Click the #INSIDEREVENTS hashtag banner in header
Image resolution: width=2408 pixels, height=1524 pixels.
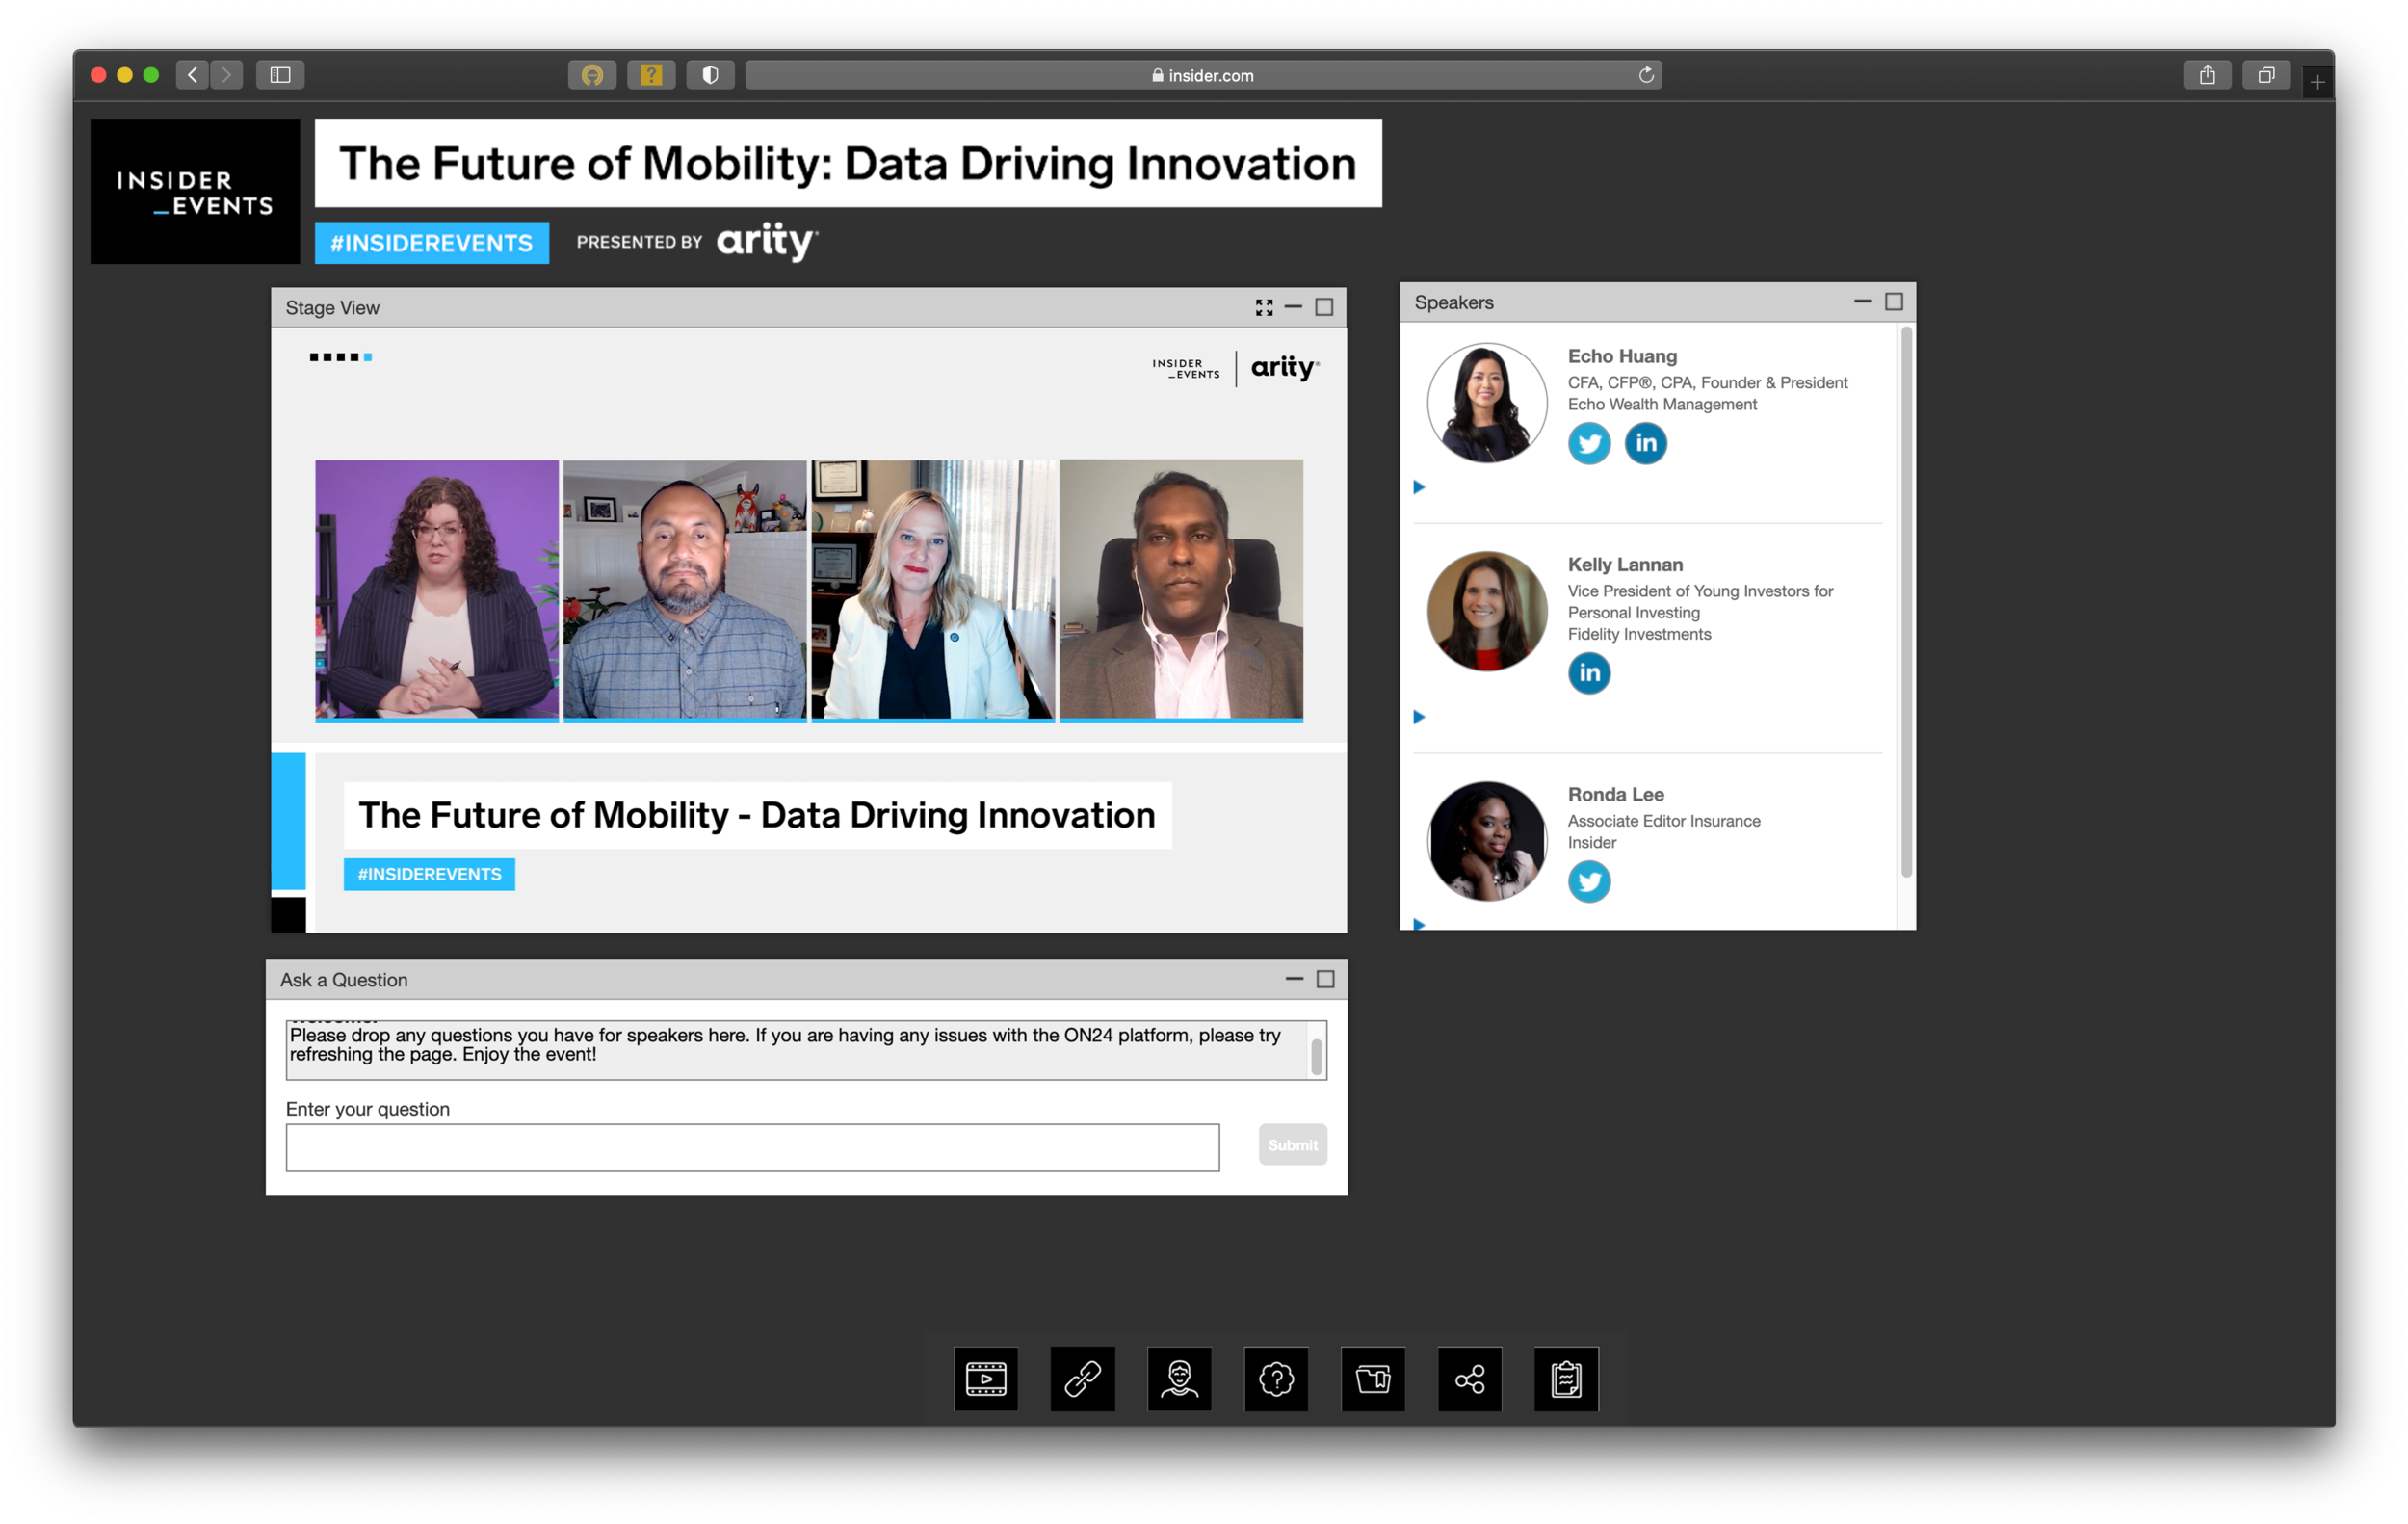tap(432, 243)
